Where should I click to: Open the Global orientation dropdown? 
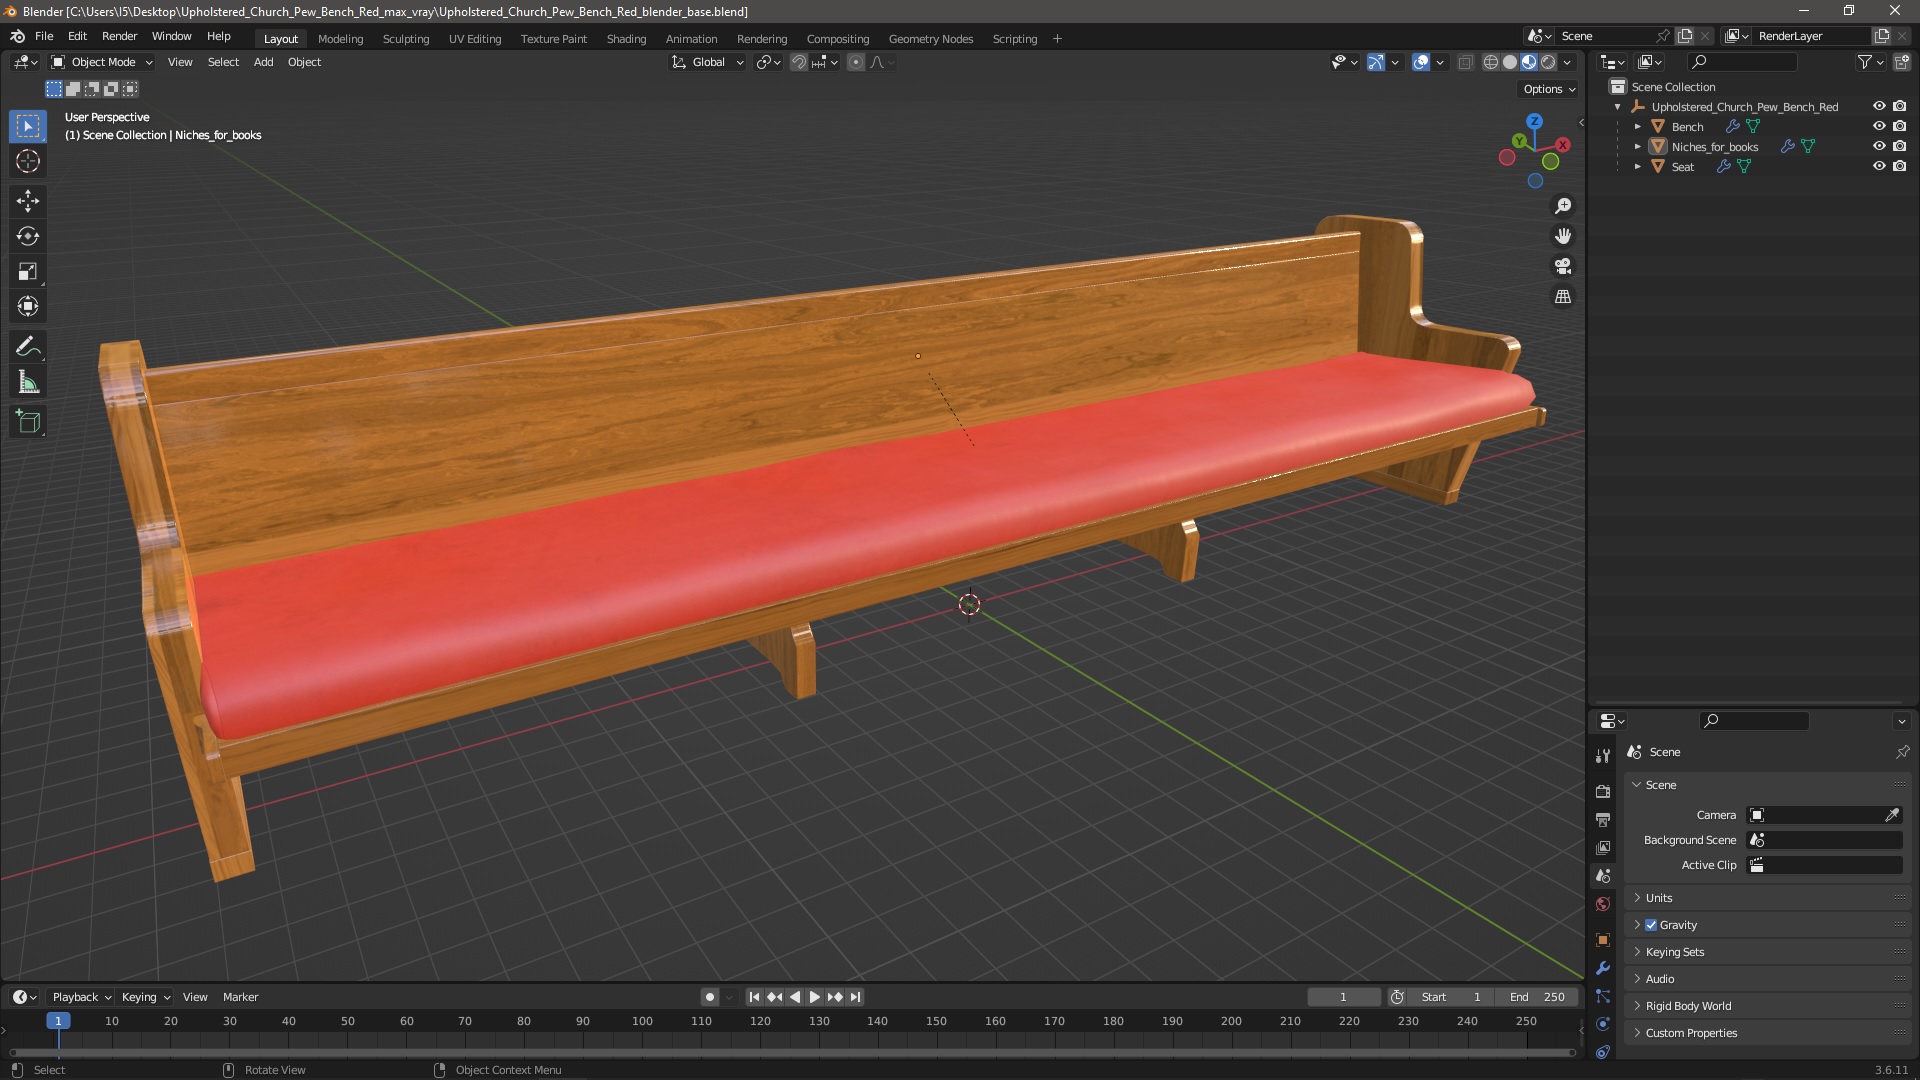pyautogui.click(x=708, y=62)
